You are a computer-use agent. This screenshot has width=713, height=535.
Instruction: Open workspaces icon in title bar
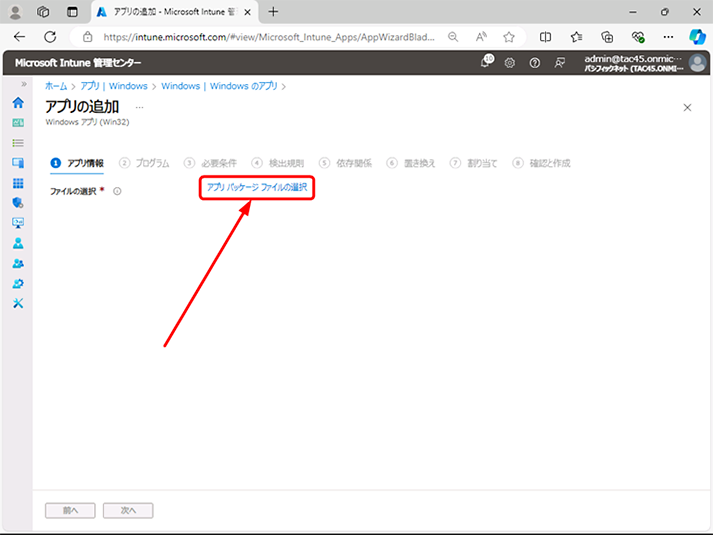pyautogui.click(x=43, y=12)
